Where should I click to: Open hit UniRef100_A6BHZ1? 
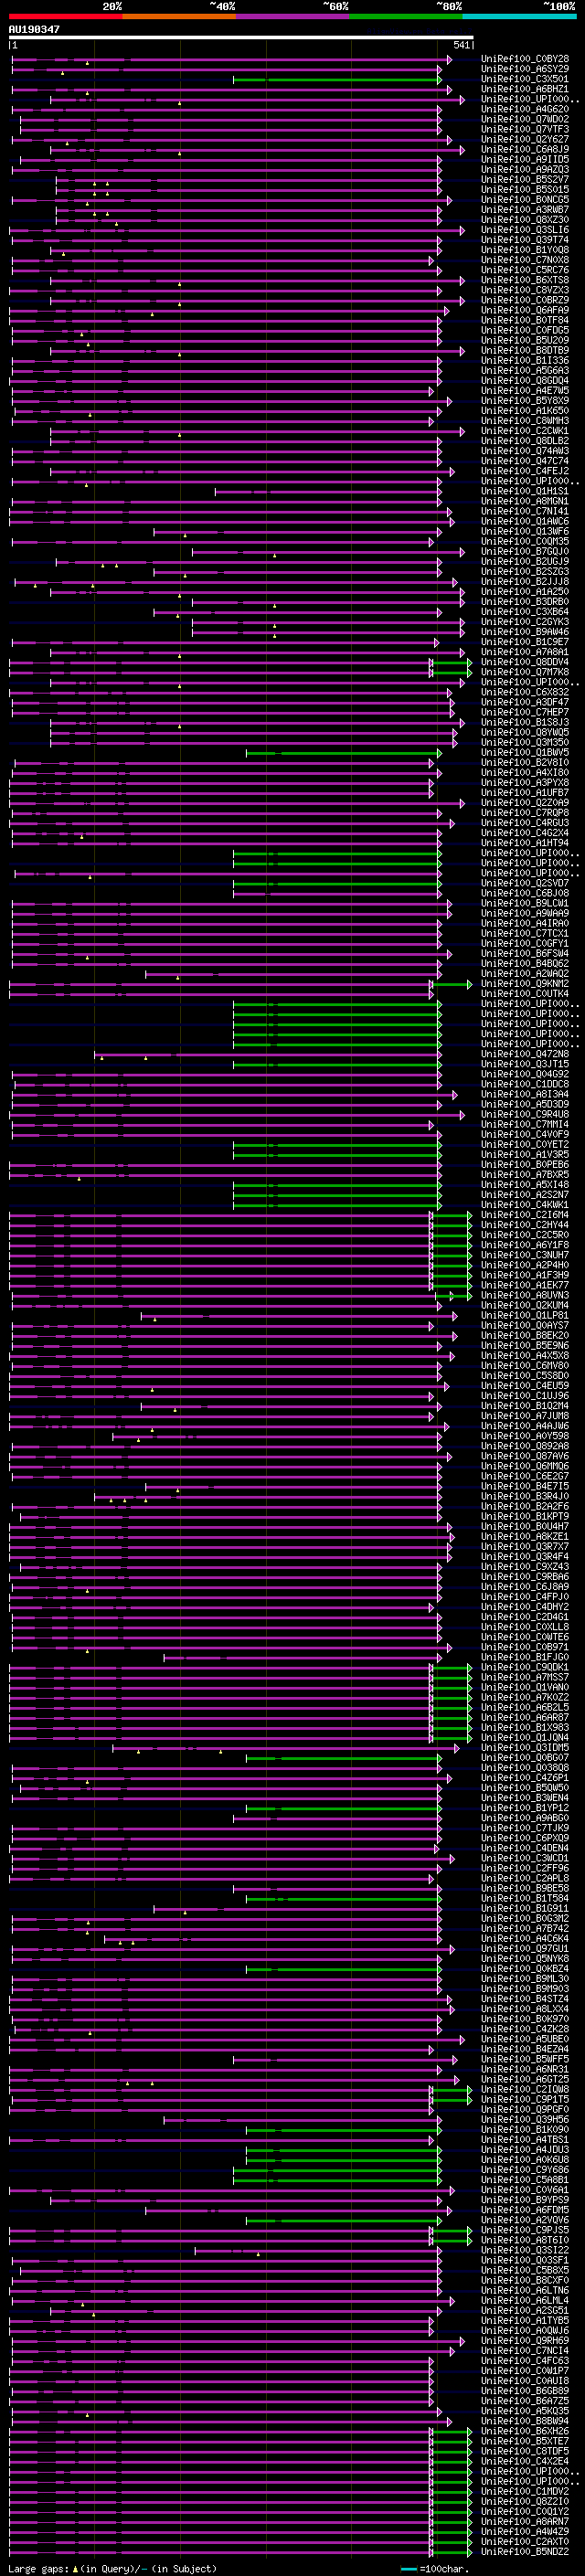click(x=524, y=89)
